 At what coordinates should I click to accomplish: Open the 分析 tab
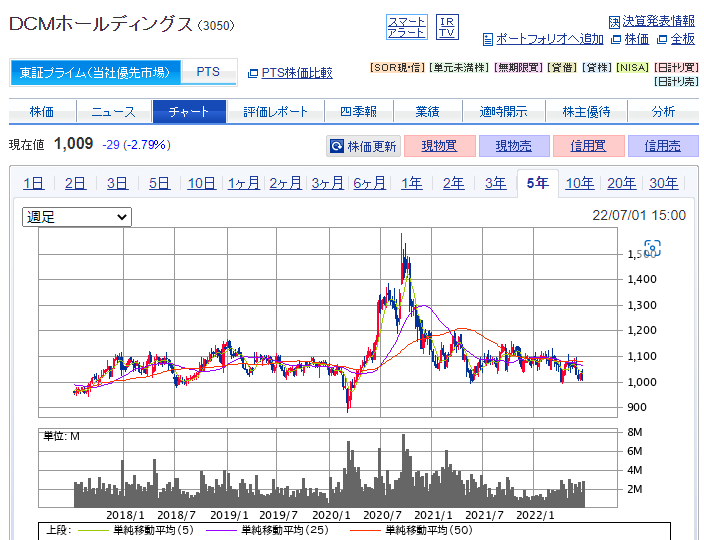click(x=663, y=111)
